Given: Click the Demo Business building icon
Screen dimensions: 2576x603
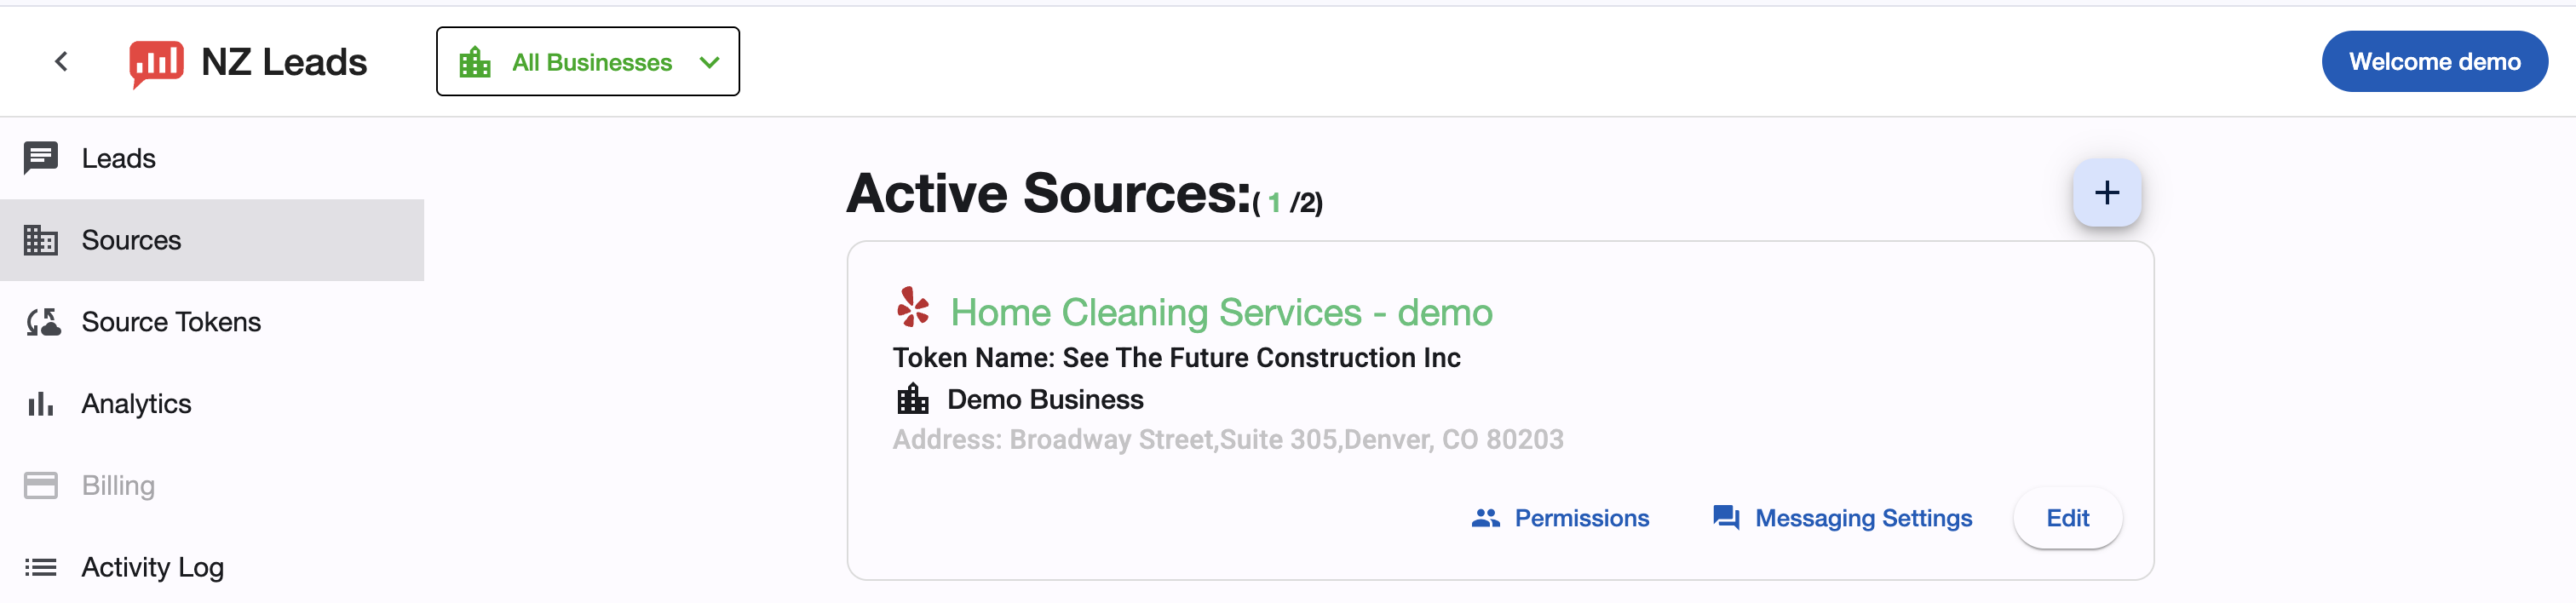Looking at the screenshot, I should coord(911,399).
